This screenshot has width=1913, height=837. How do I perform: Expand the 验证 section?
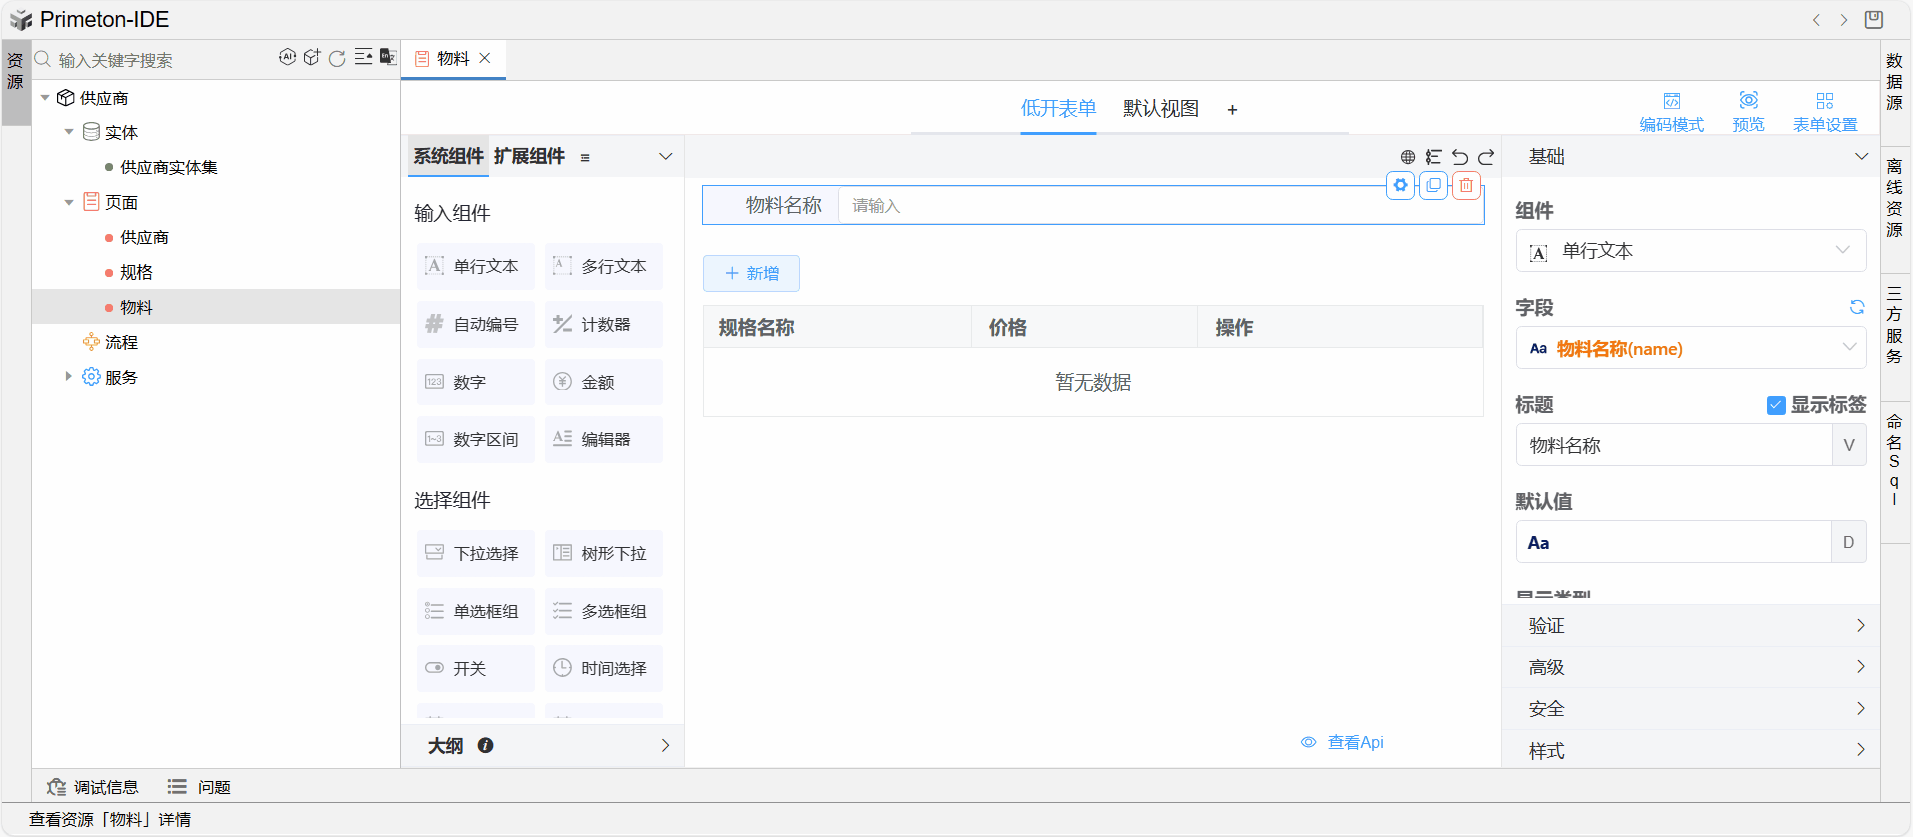(x=1690, y=626)
